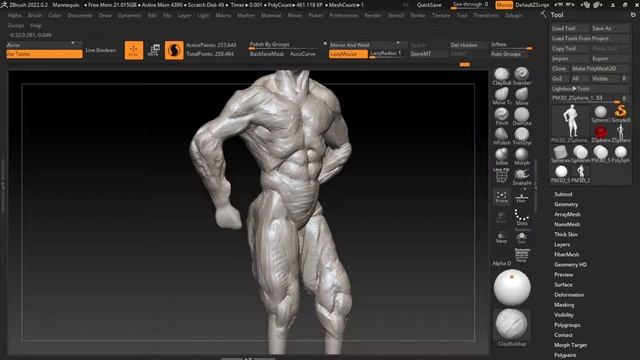Click Del Hidden button
The image size is (640, 360).
[x=468, y=45]
